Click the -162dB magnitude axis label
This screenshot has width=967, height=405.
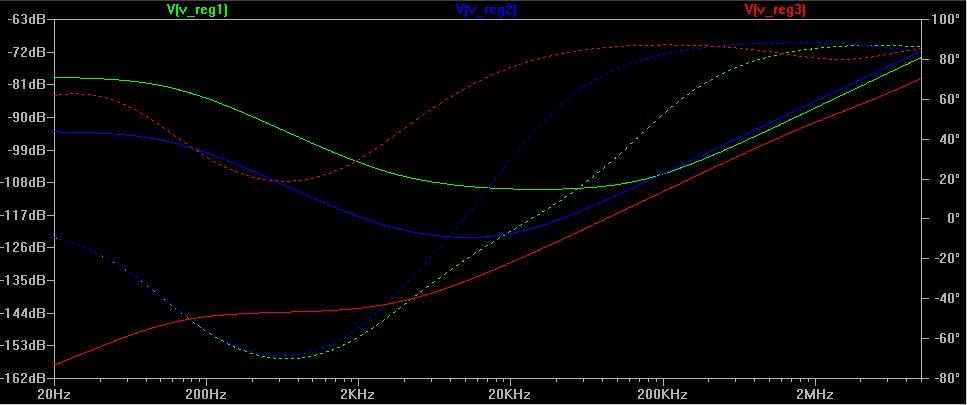[x=23, y=377]
